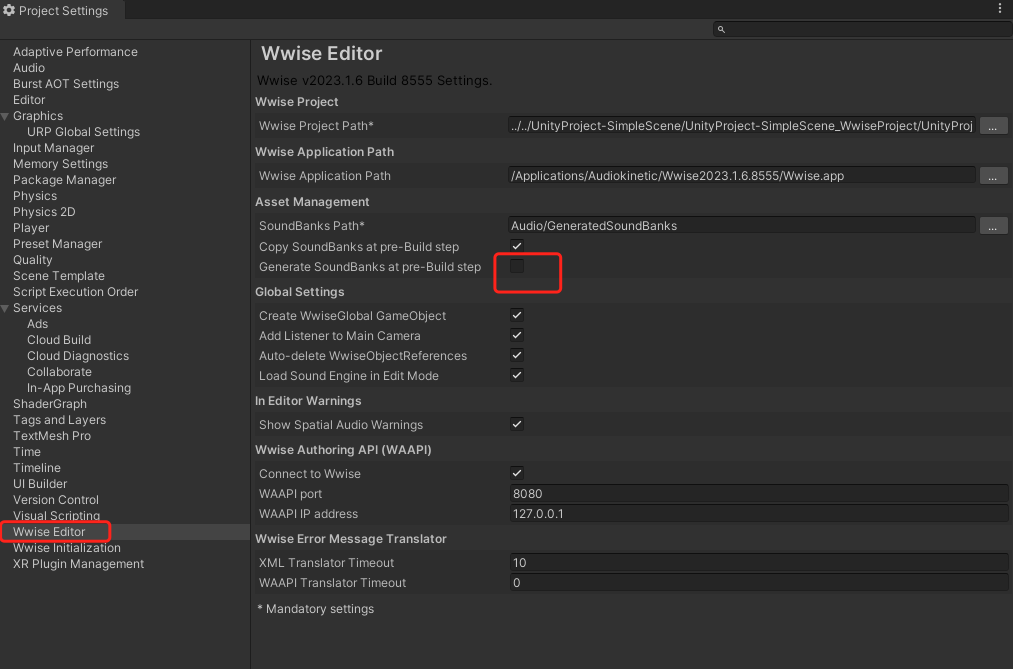Open Script Execution Order
Viewport: 1013px width, 669px height.
click(76, 292)
